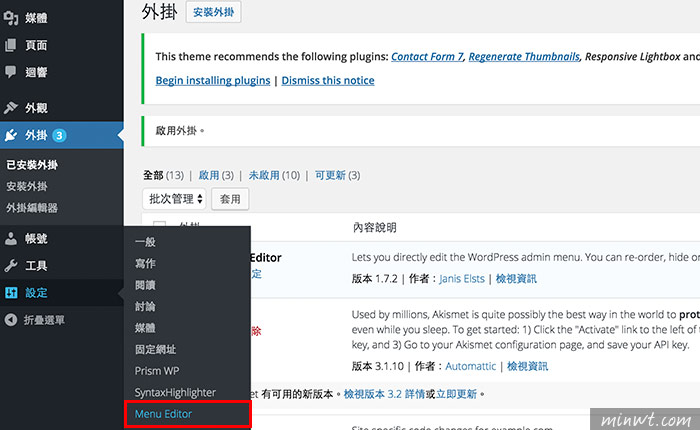Choose 寫作 in settings flyout
The width and height of the screenshot is (700, 430).
click(x=145, y=263)
